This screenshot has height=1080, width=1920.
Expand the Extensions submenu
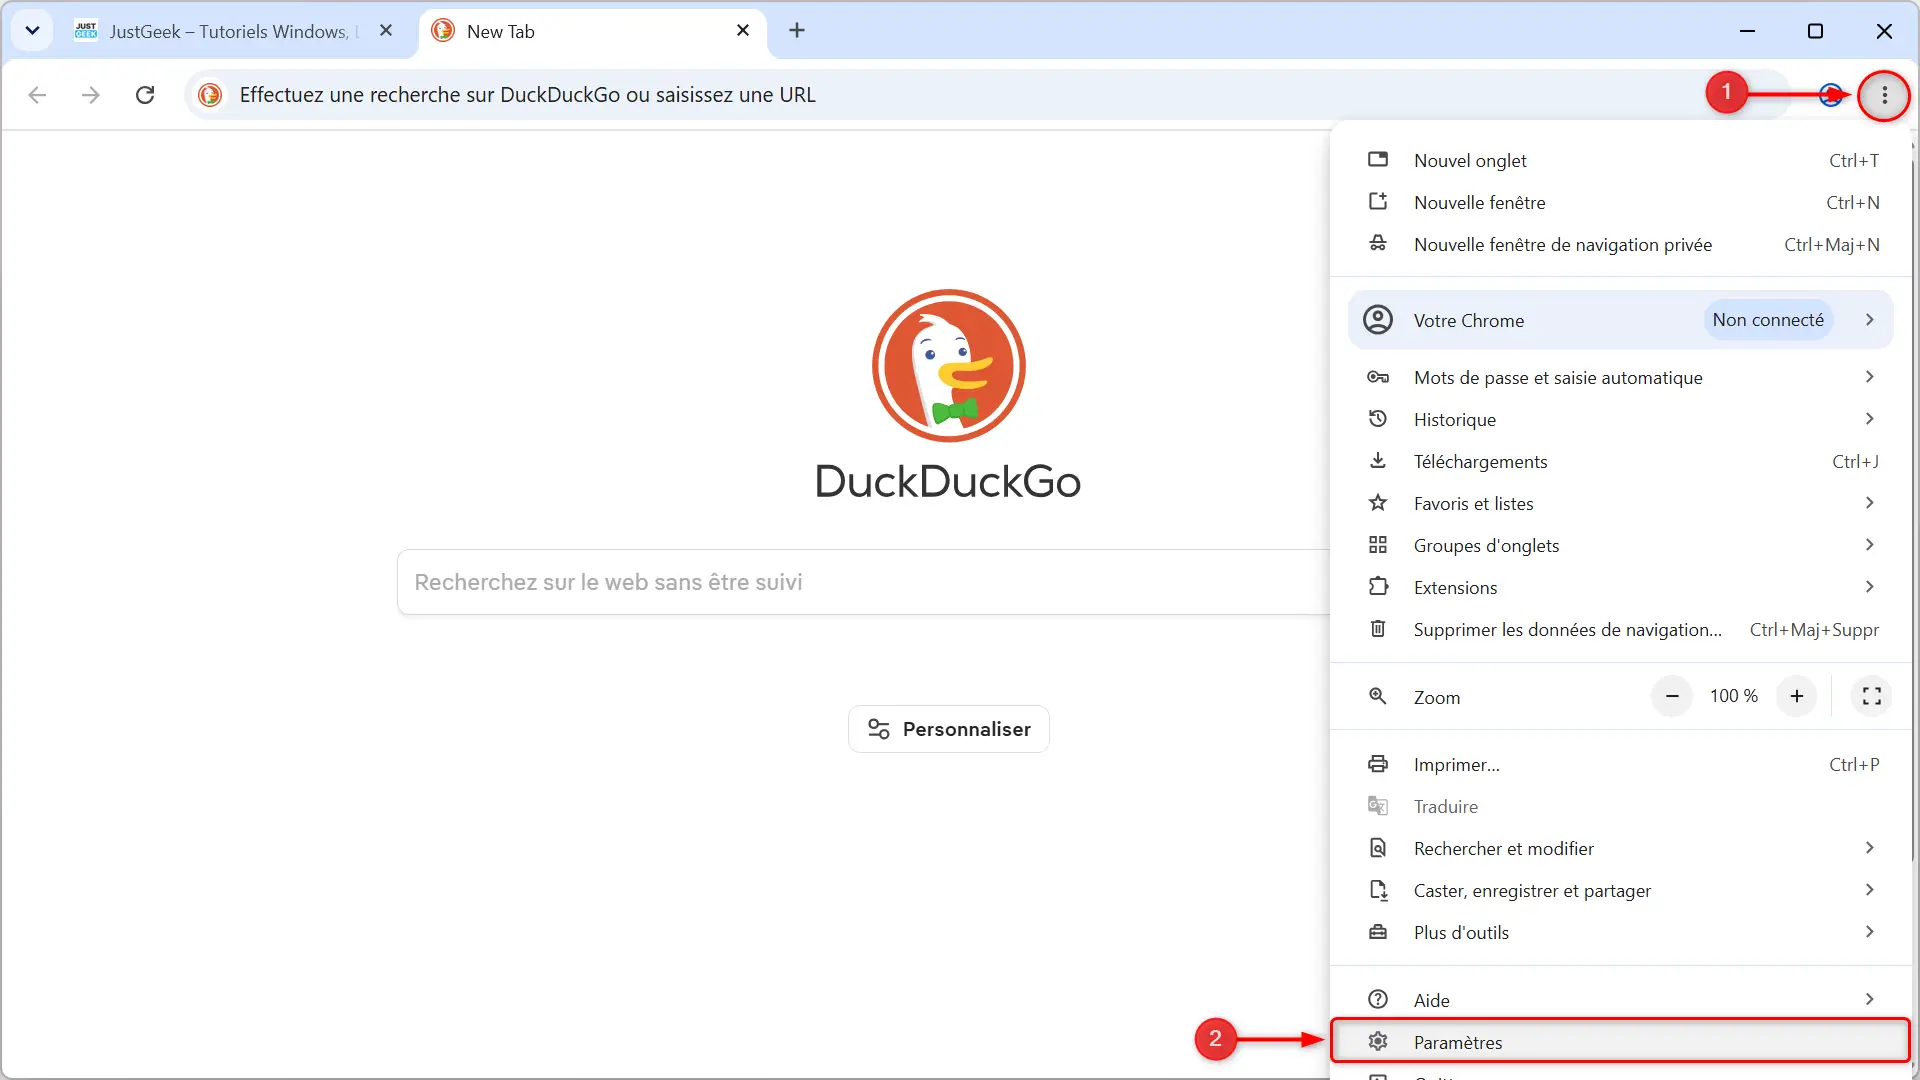(x=1621, y=588)
